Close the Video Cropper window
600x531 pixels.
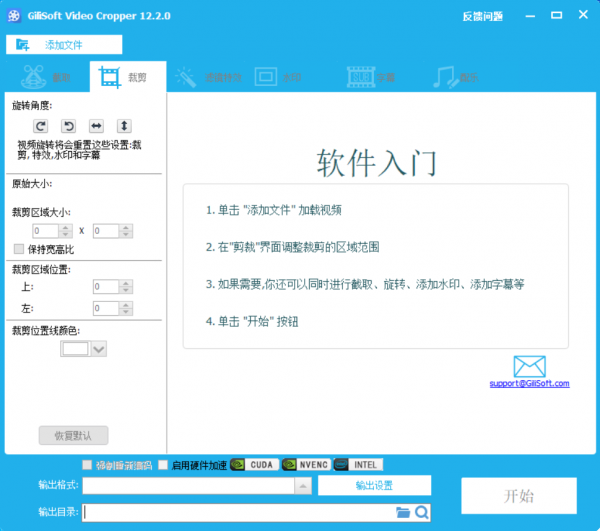coord(583,15)
